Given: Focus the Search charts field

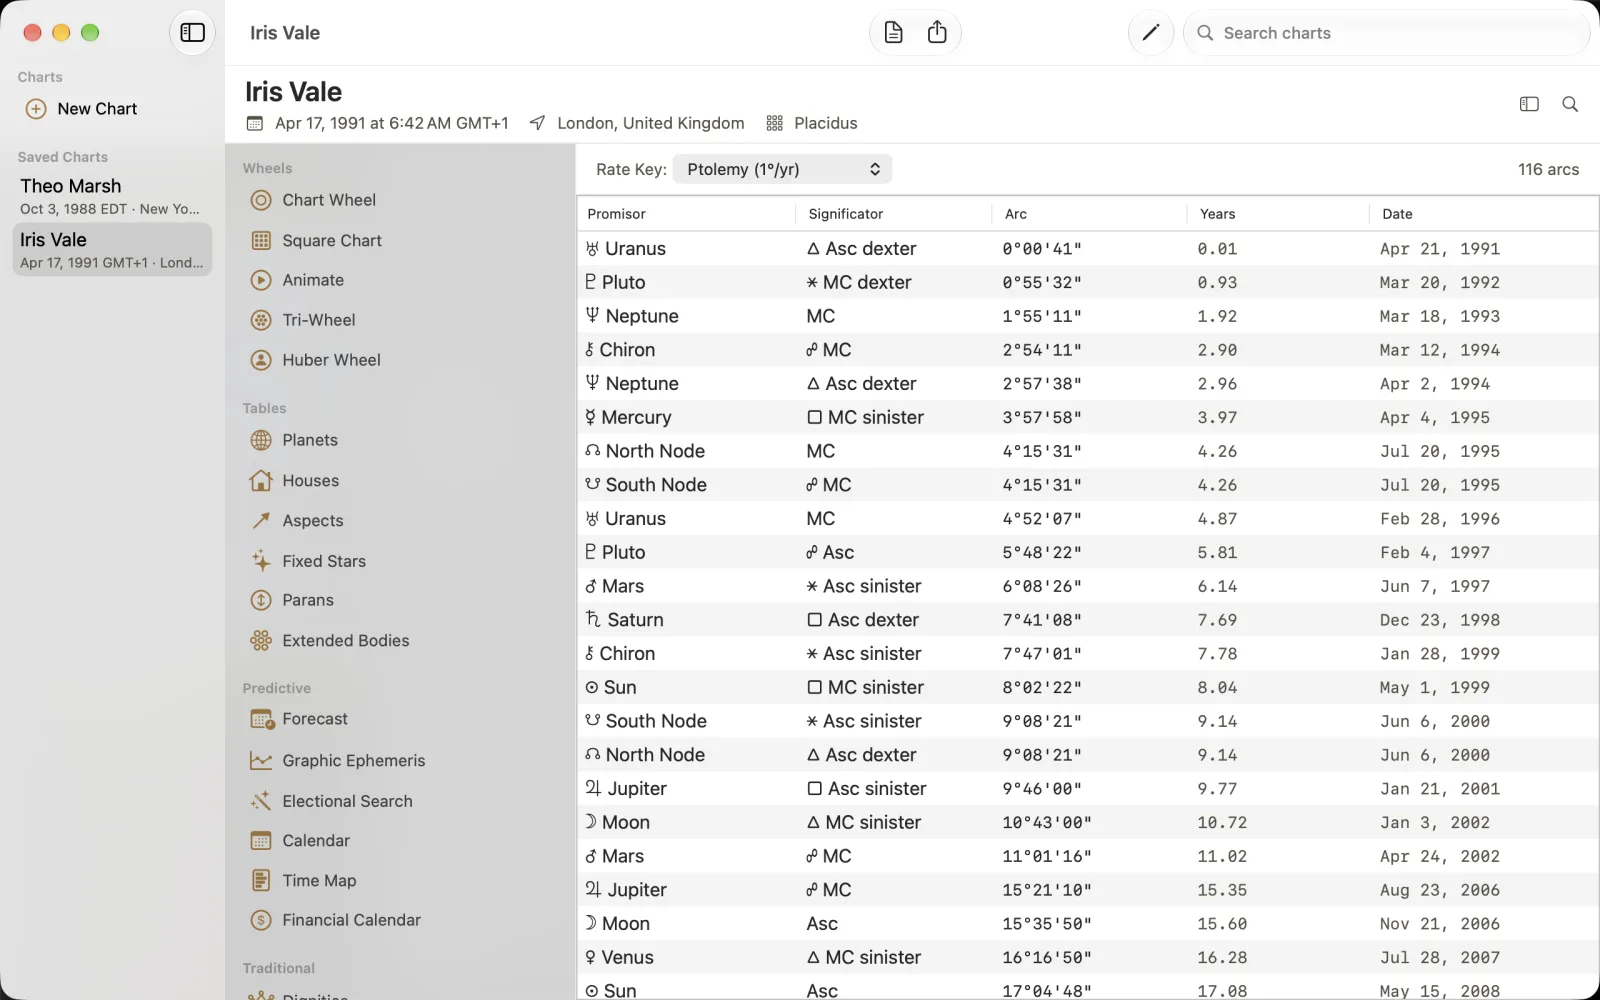Looking at the screenshot, I should point(1387,33).
